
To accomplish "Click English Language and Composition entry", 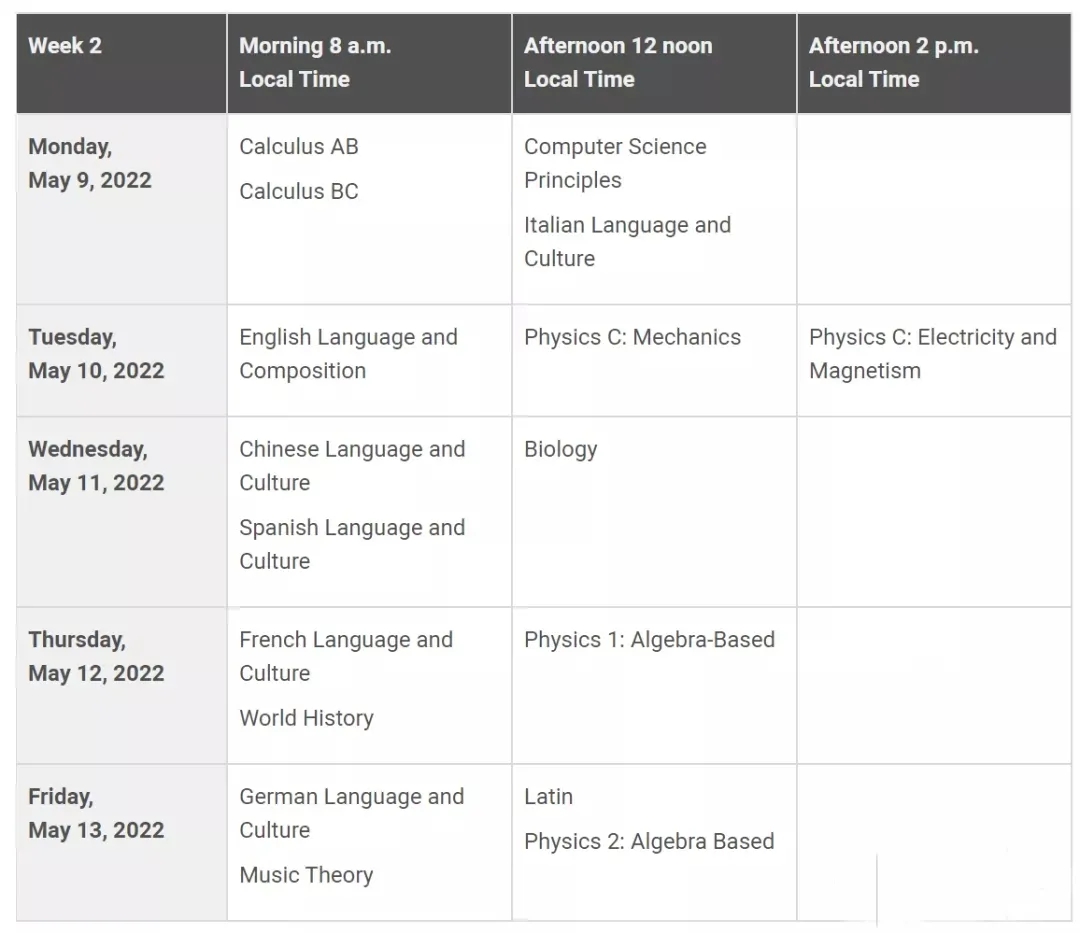I will pos(349,354).
